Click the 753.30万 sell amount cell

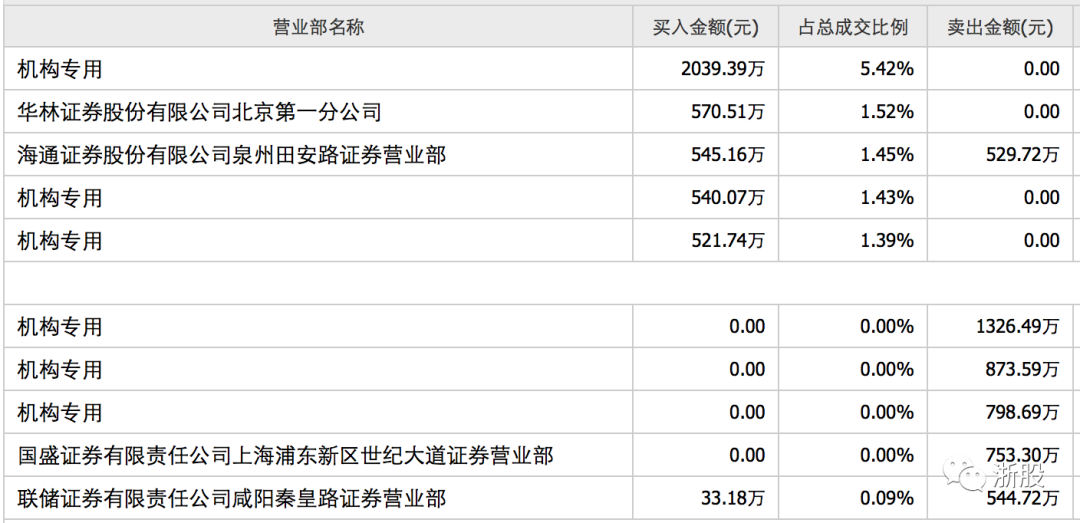tap(1022, 456)
